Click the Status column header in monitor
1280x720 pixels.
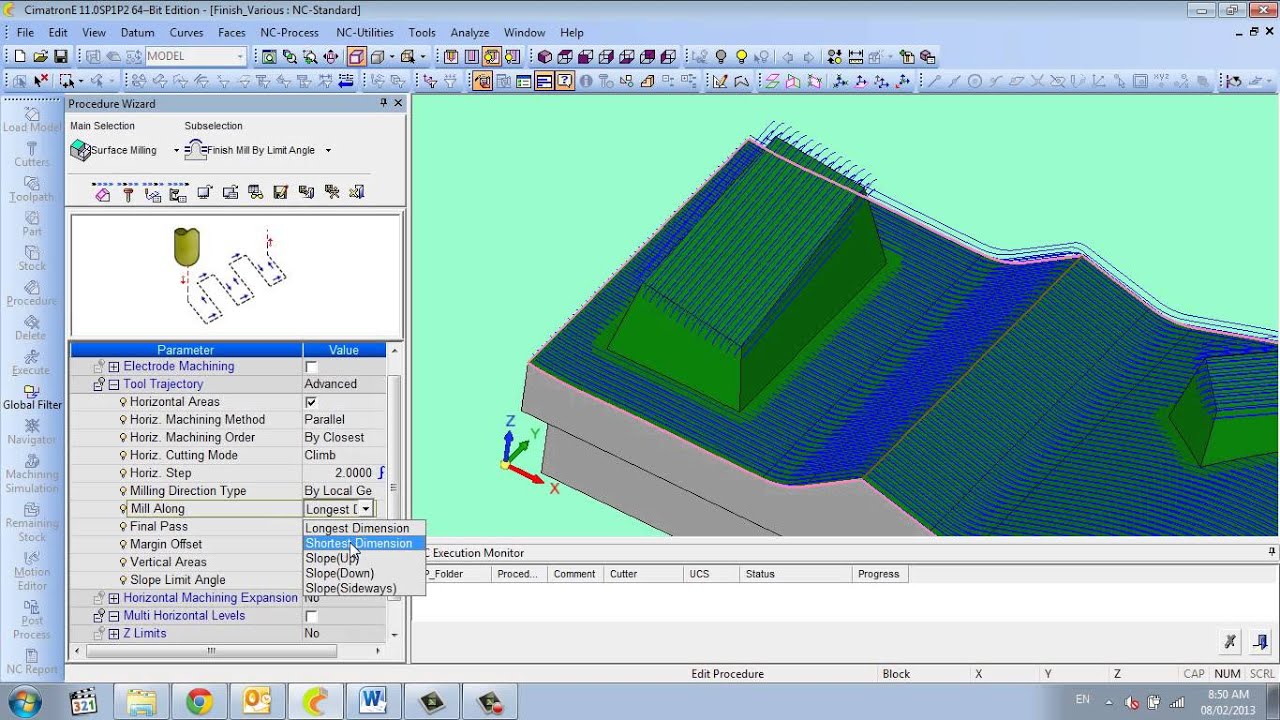click(x=794, y=574)
